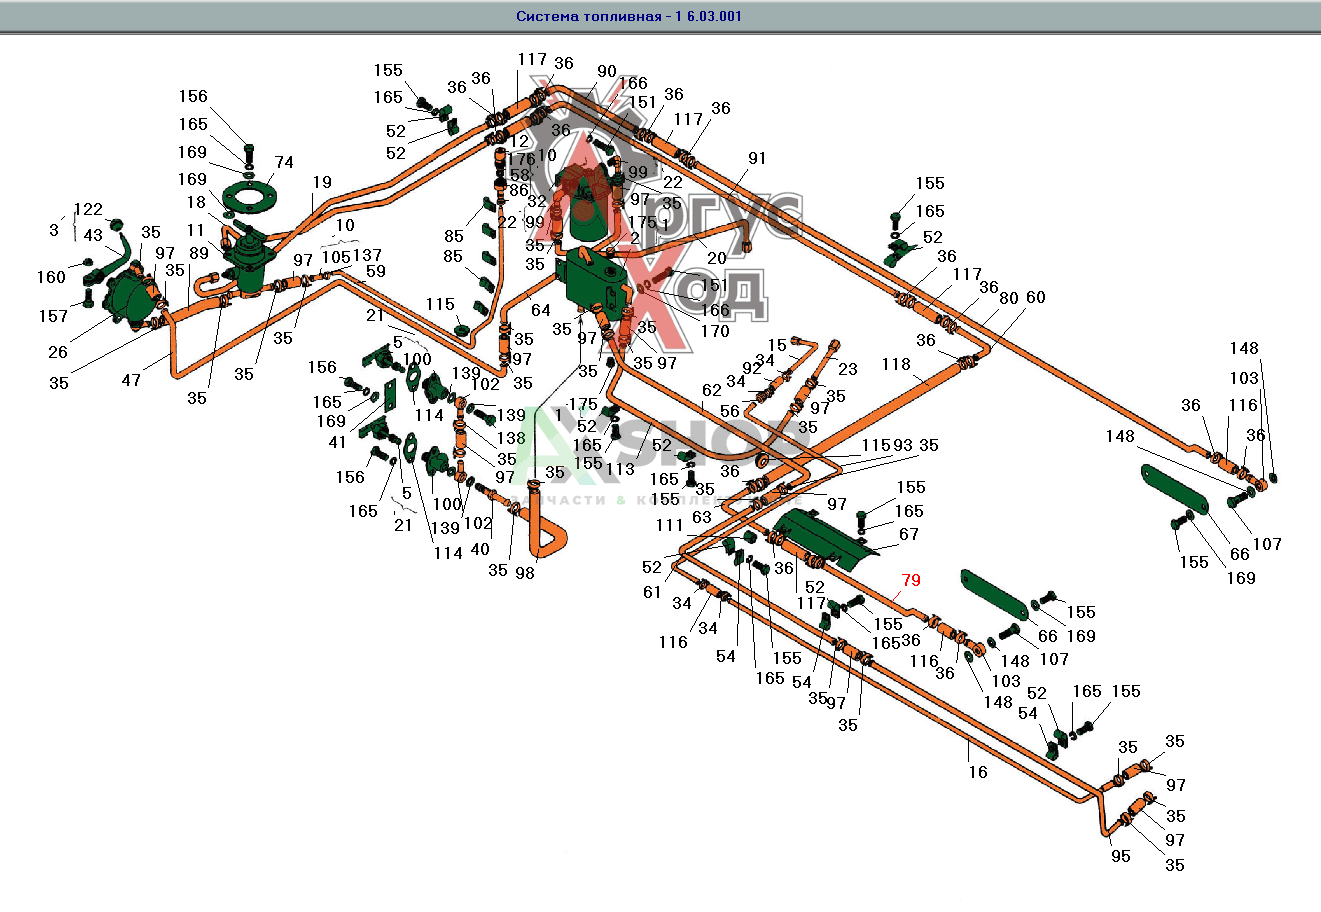Click part number 19 label

321,182
